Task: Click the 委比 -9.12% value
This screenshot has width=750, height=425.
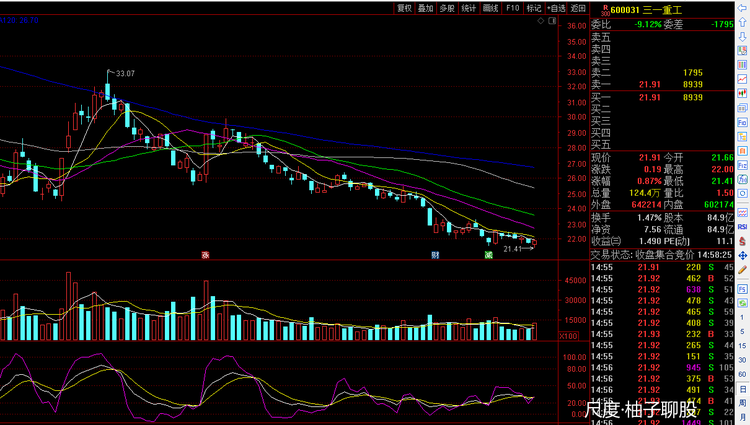Action: [648, 24]
